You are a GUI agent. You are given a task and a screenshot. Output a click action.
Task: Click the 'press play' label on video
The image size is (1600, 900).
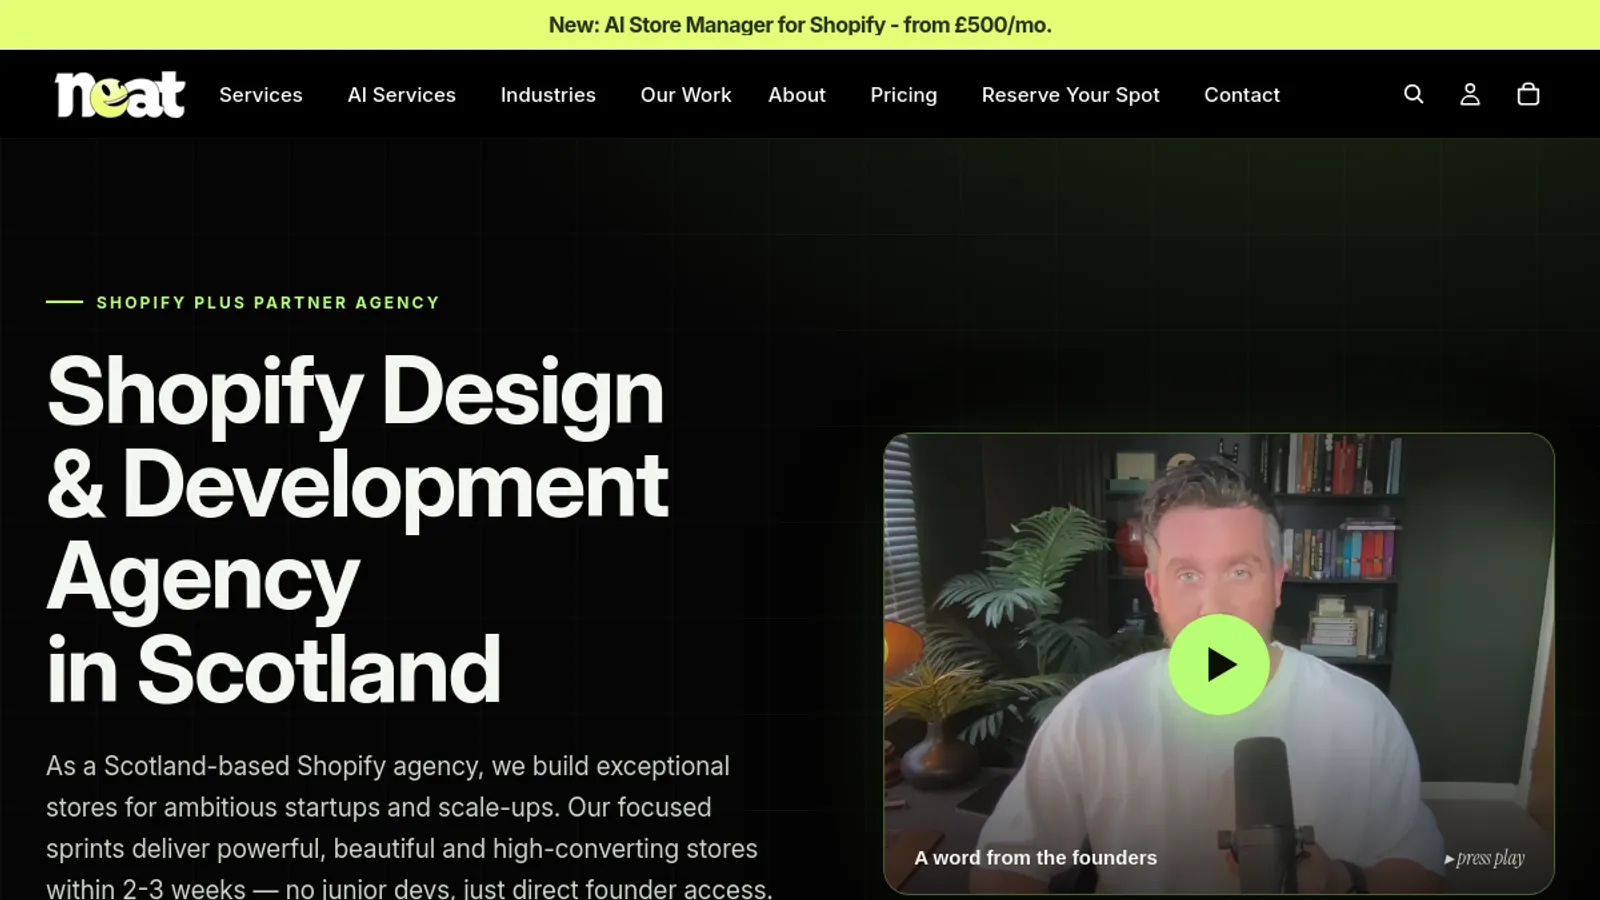click(1485, 858)
